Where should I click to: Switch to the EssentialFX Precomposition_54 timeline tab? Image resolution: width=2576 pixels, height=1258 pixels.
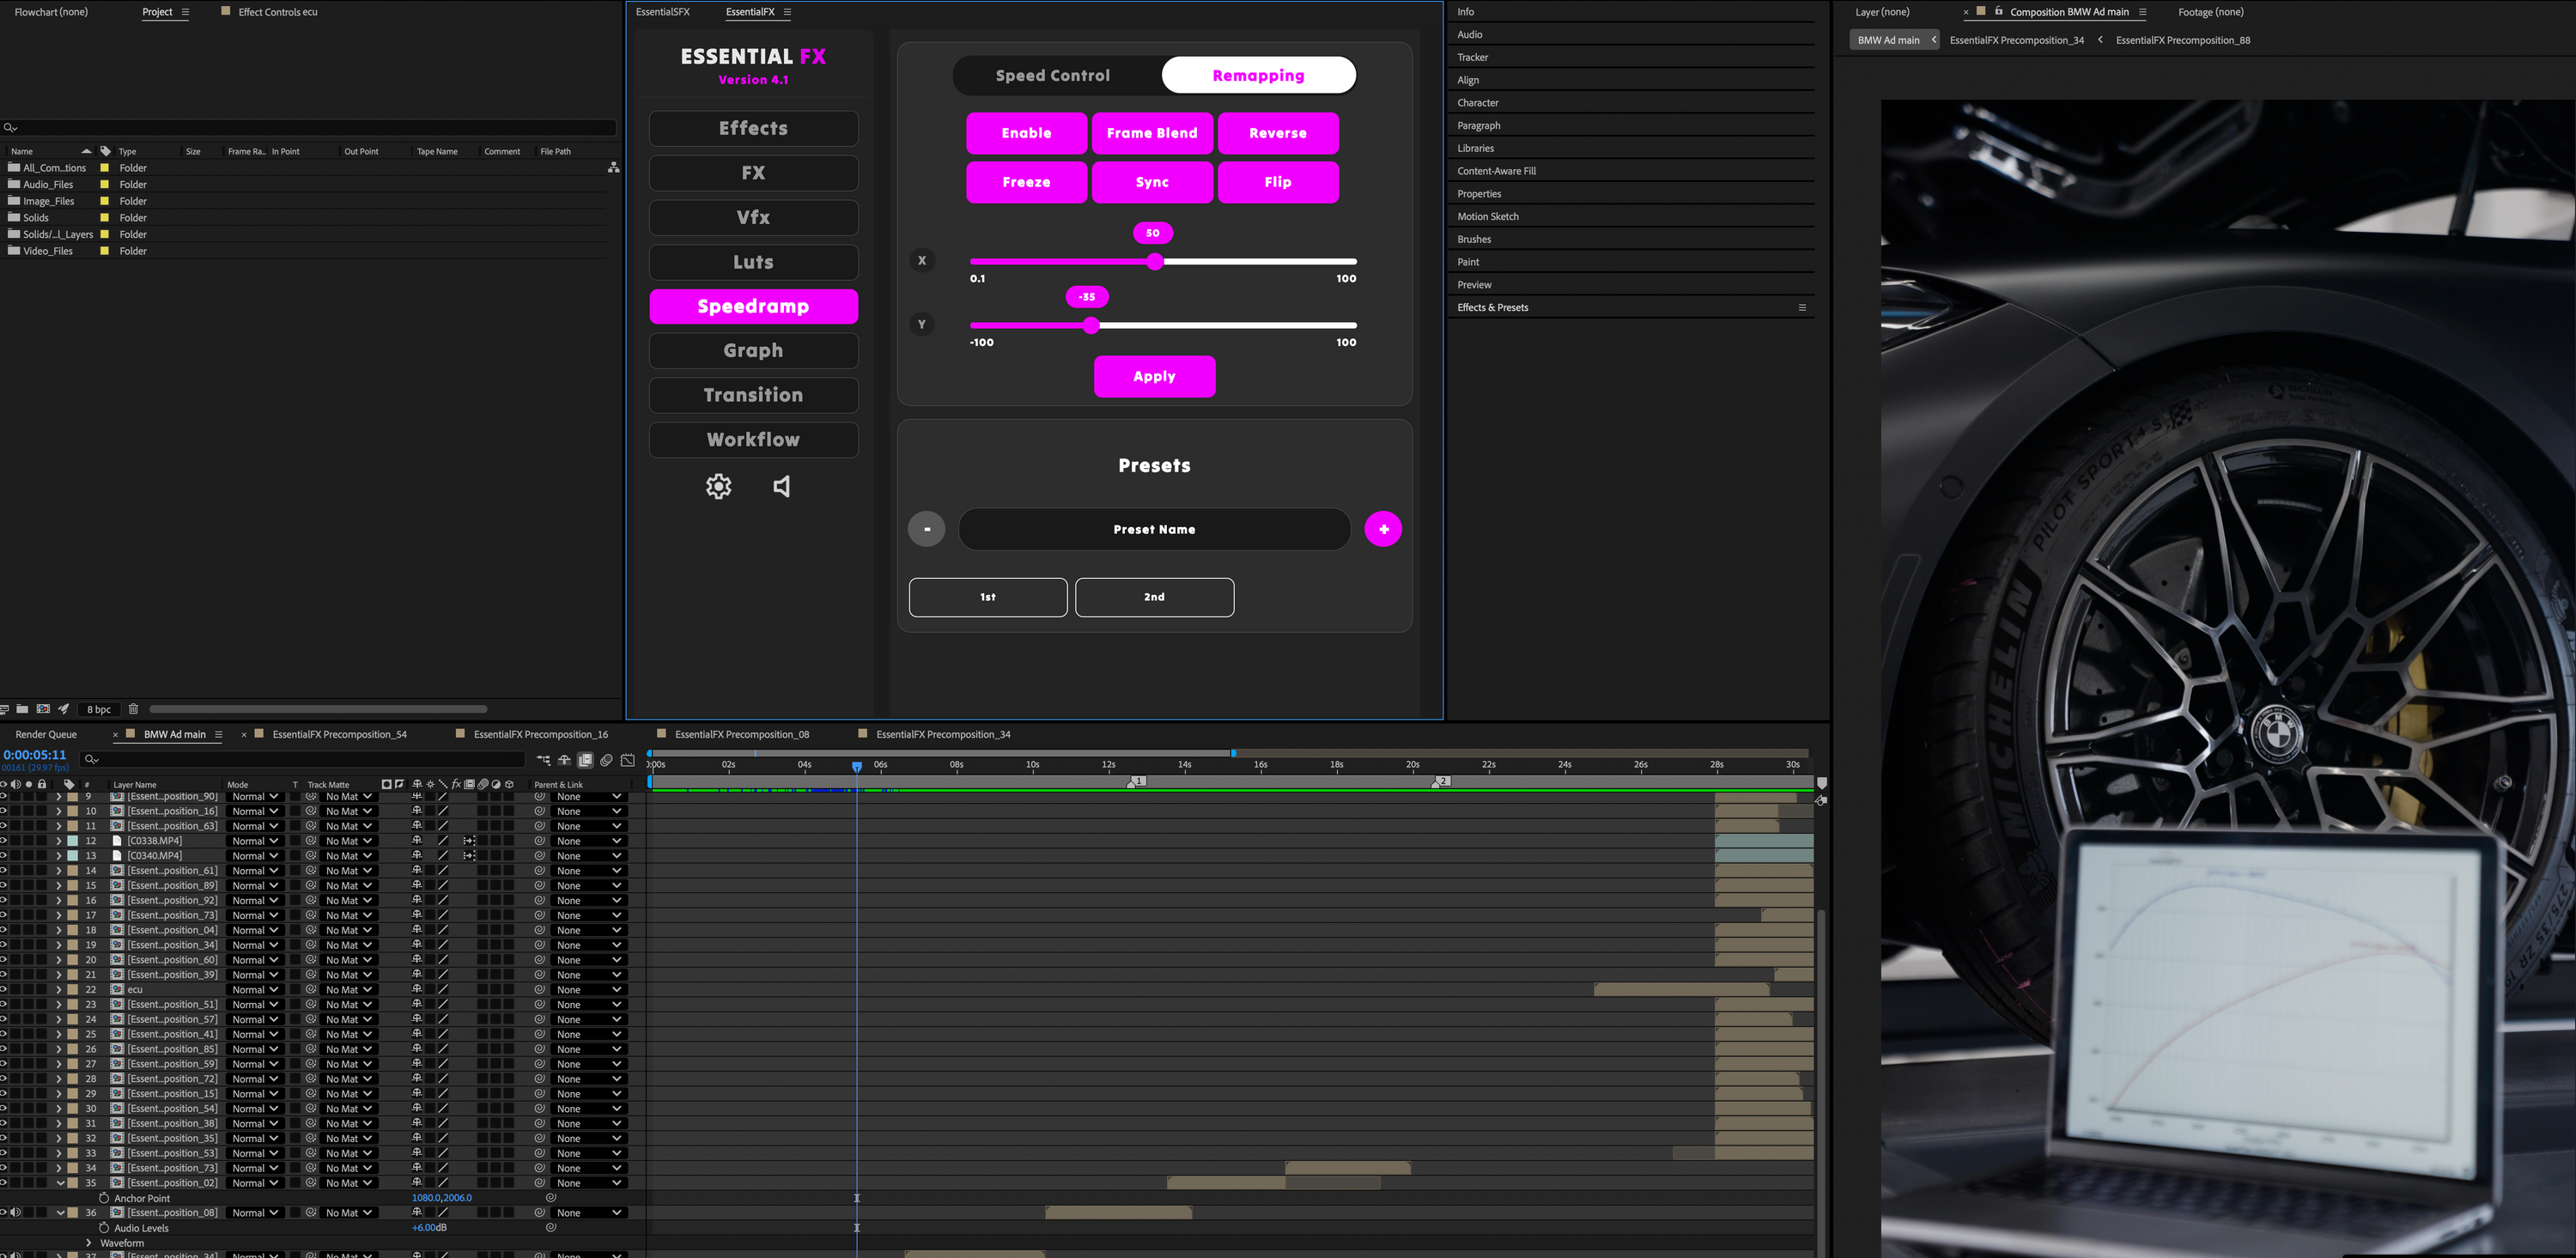pos(340,734)
